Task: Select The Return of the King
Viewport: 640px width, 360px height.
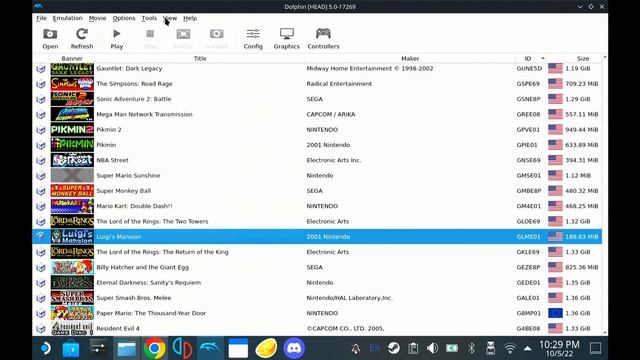Action: click(x=317, y=252)
